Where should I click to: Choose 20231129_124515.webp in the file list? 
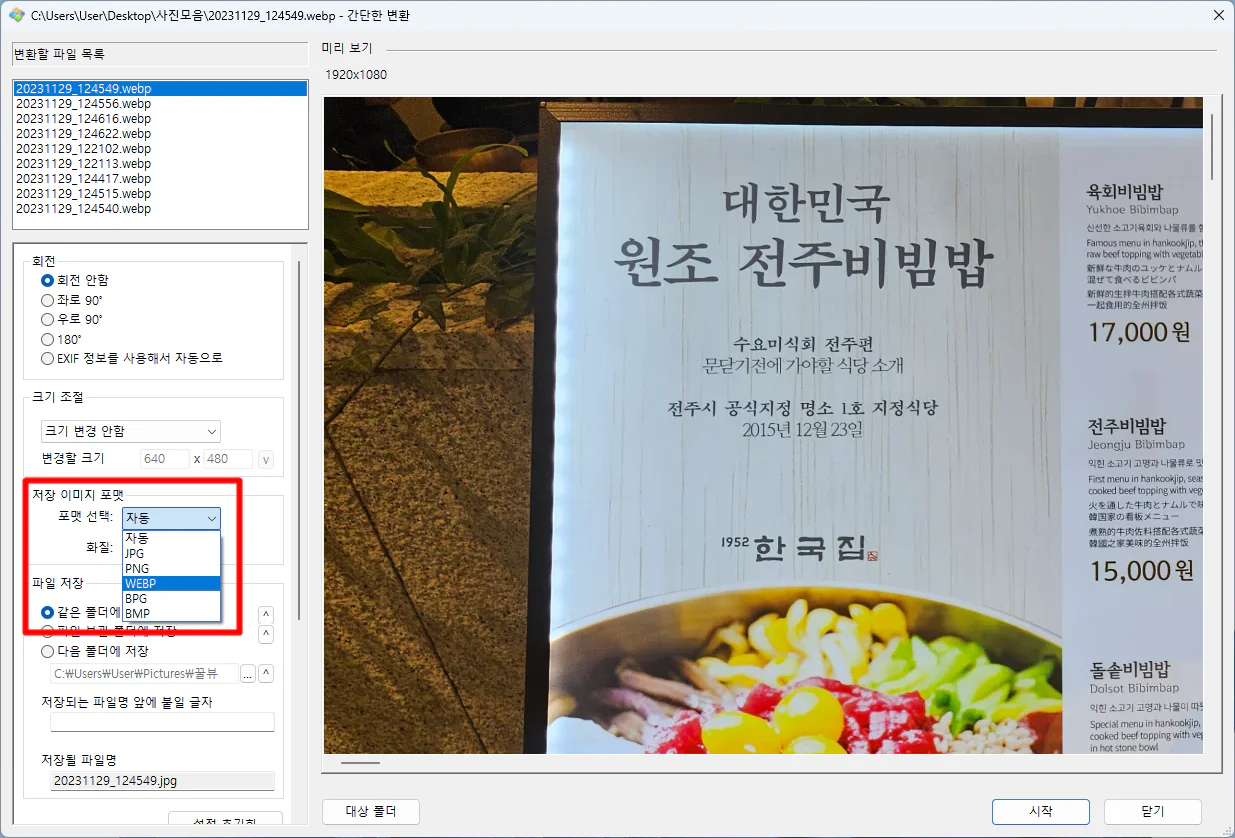160,194
